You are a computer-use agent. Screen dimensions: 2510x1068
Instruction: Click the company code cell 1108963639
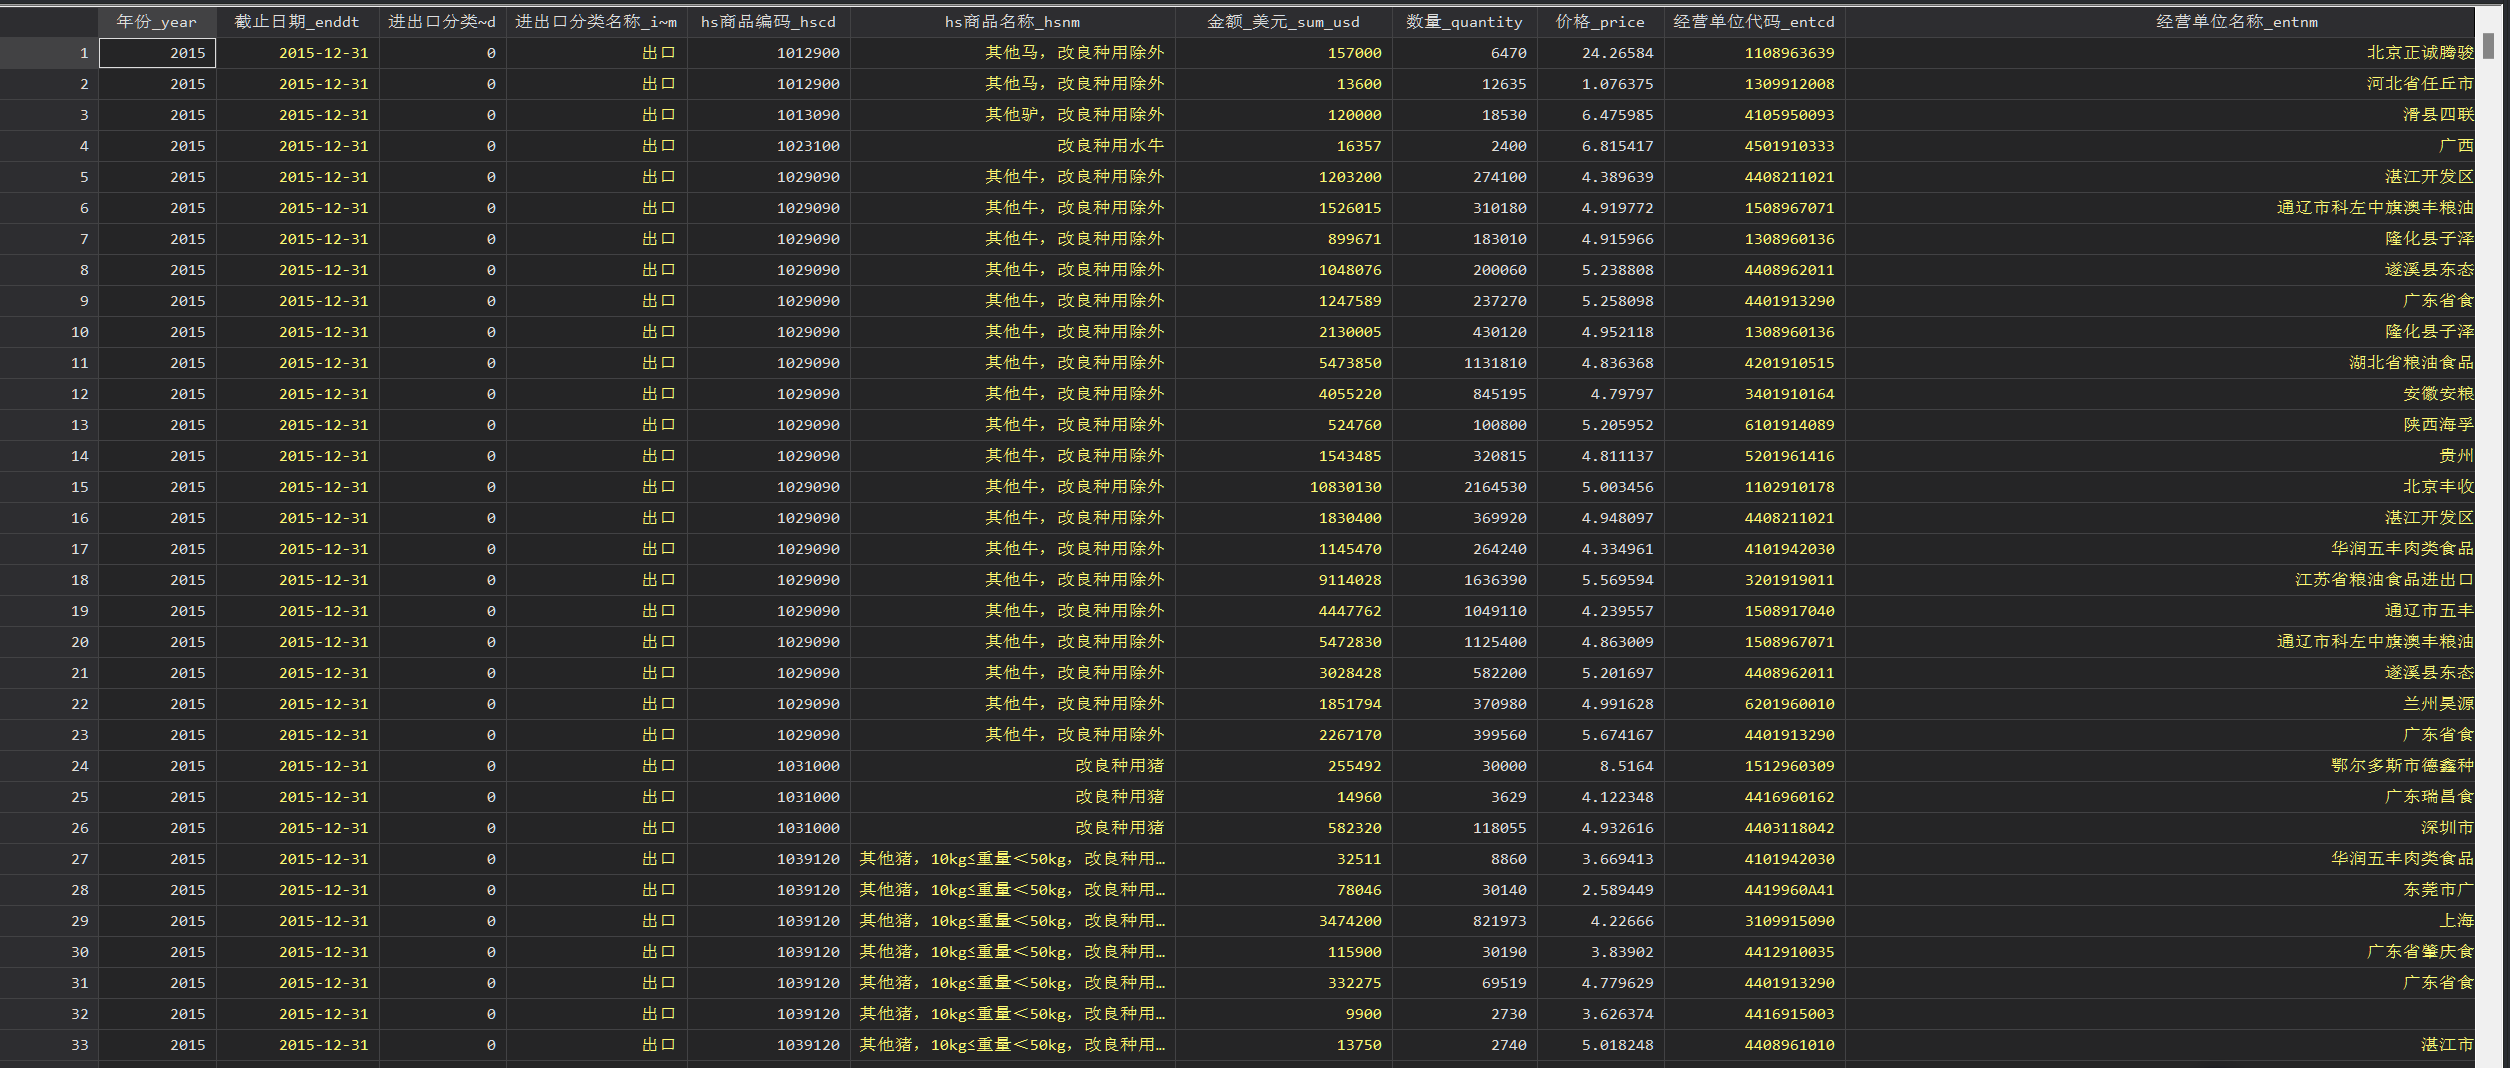coord(1754,53)
